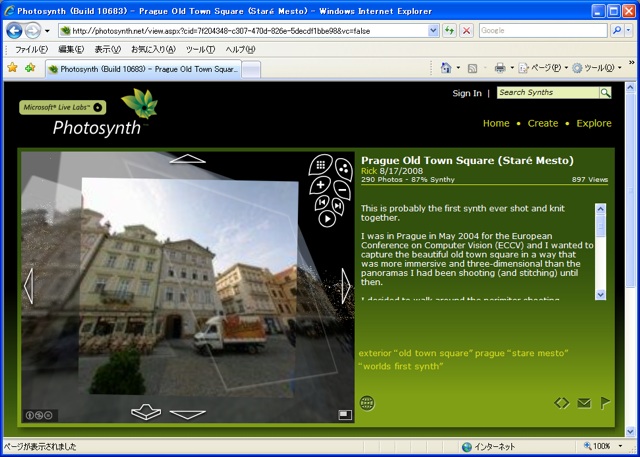
Task: Go to the next photo in the synth
Action: pyautogui.click(x=338, y=206)
